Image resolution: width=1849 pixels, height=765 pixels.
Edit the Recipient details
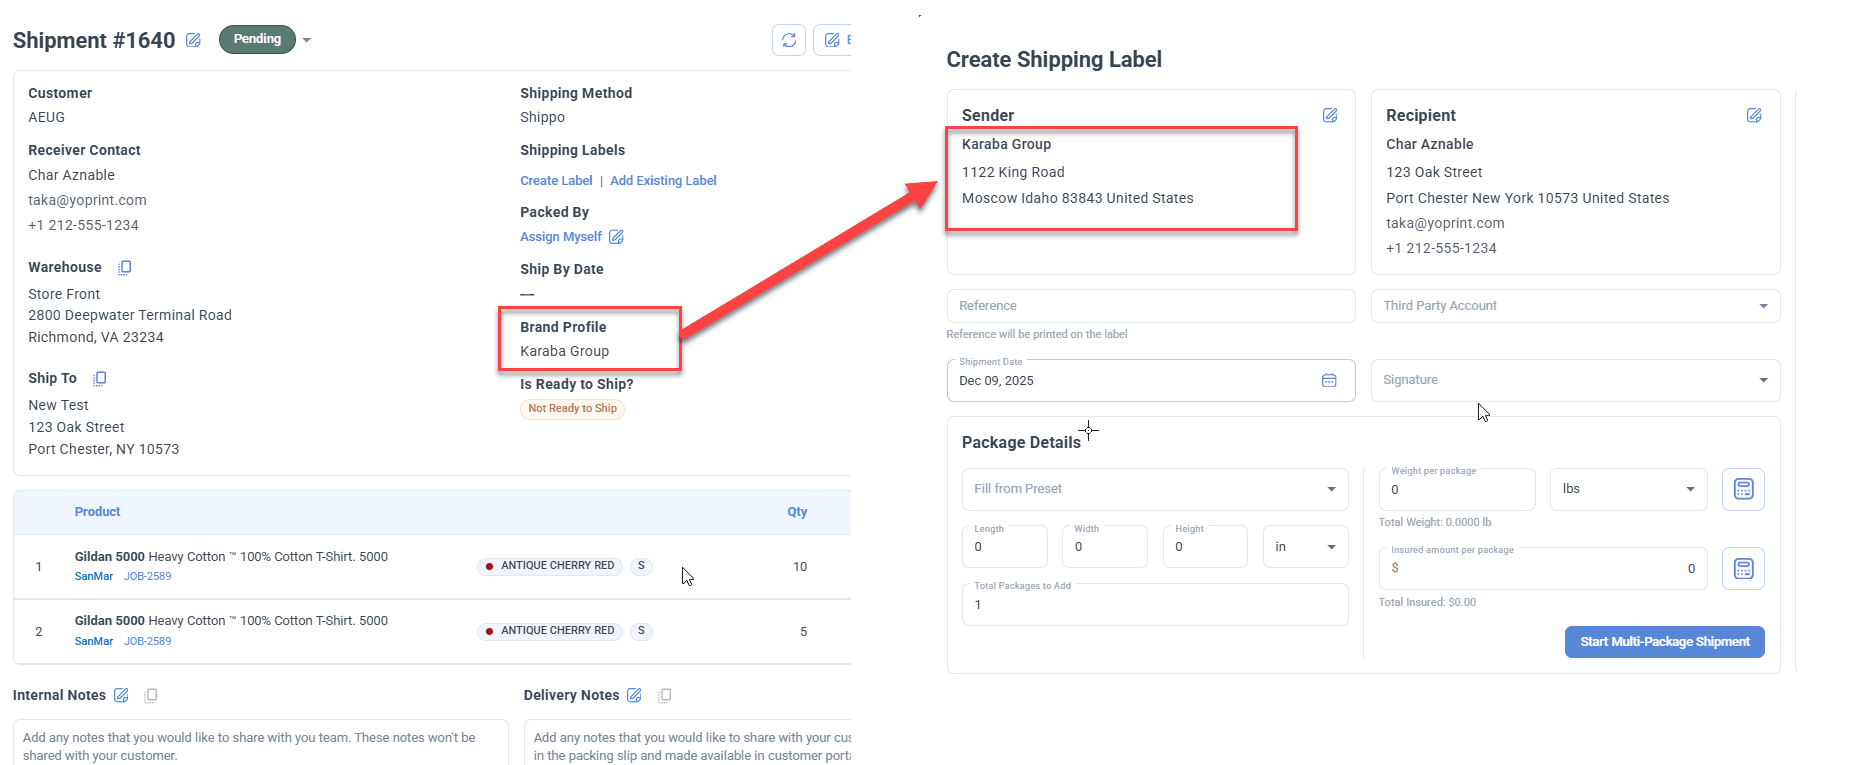(1754, 115)
